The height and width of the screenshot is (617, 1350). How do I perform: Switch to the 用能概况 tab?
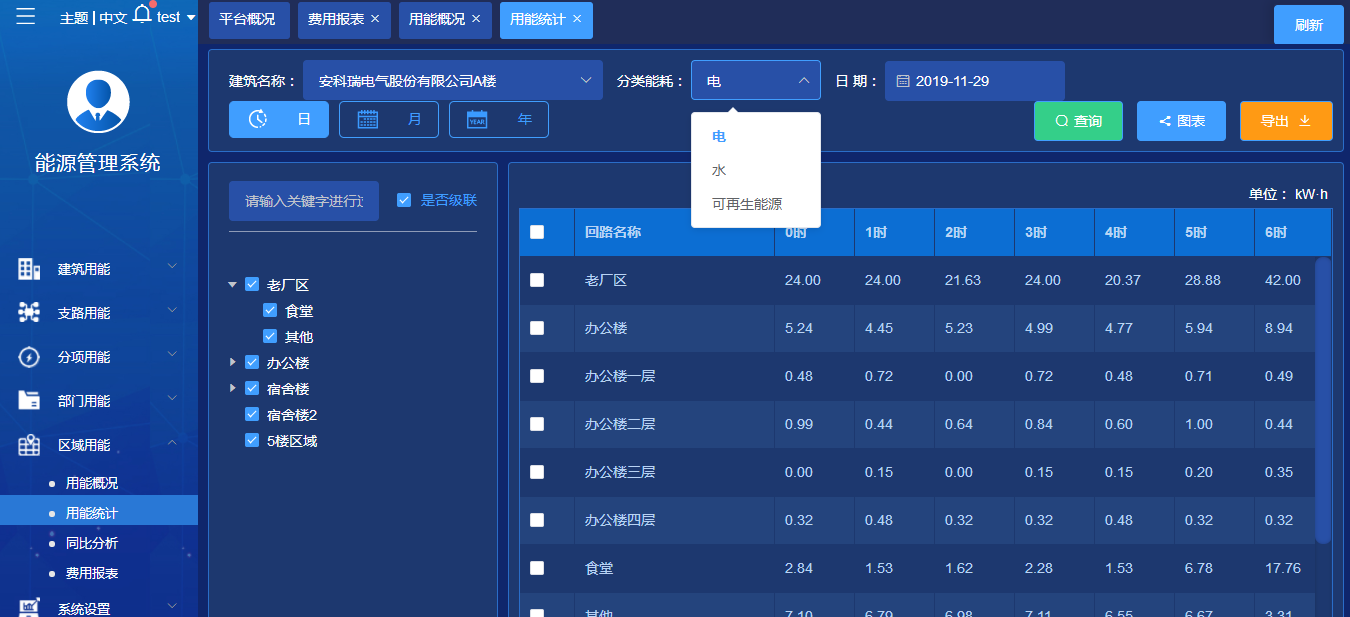437,19
